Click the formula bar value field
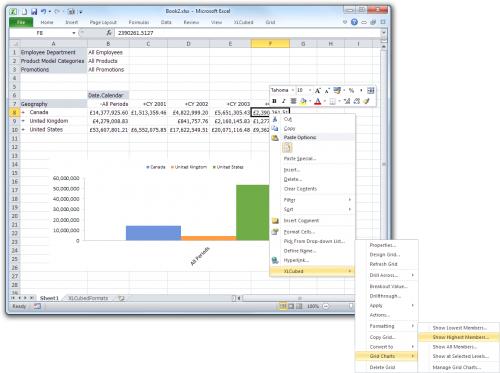The image size is (500, 373). (248, 33)
